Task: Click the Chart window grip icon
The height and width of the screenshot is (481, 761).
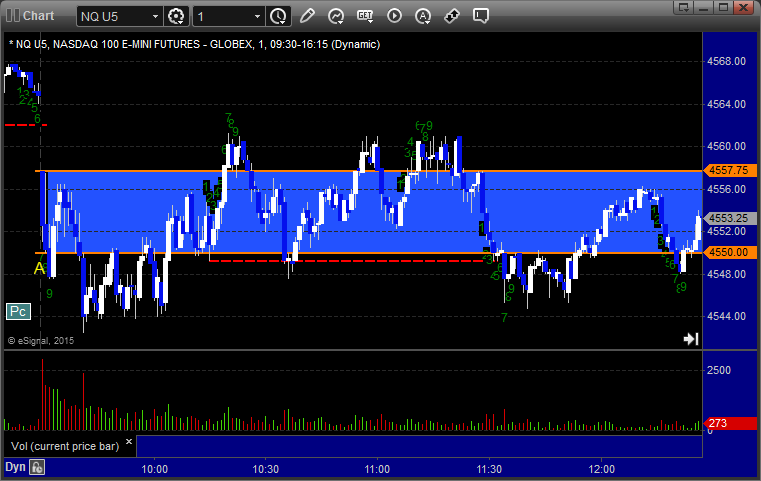Action: (13, 16)
